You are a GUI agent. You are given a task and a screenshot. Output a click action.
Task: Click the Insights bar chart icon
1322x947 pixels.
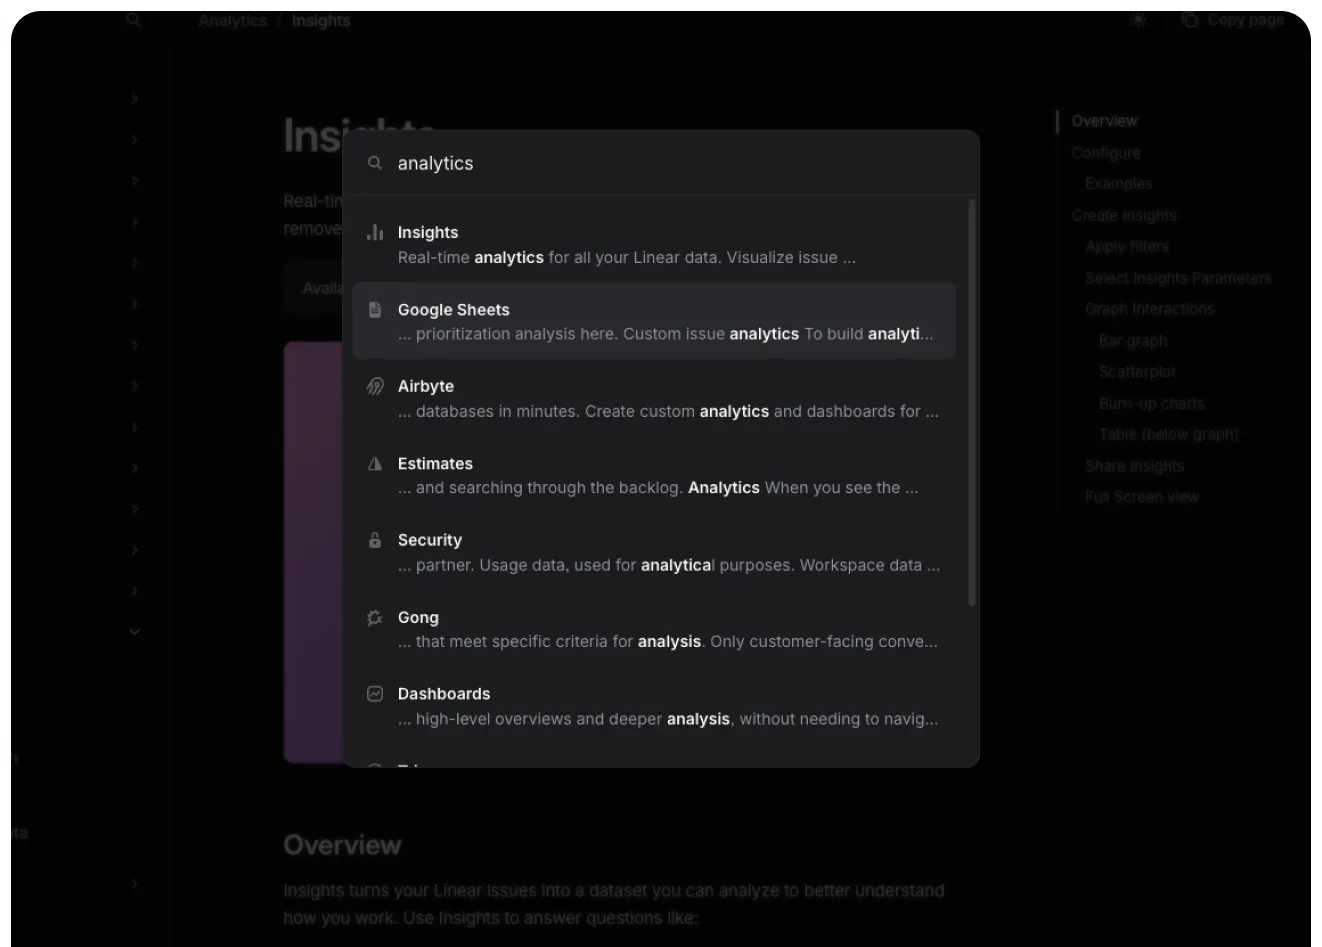coord(375,233)
